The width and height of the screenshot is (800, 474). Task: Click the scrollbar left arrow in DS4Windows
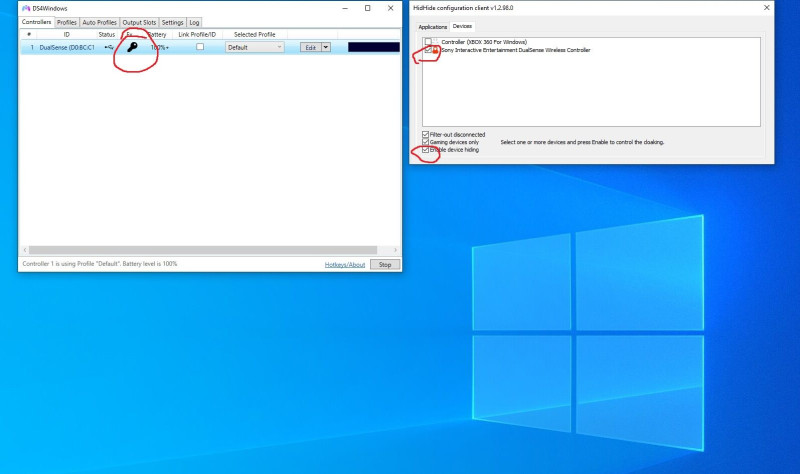[25, 250]
